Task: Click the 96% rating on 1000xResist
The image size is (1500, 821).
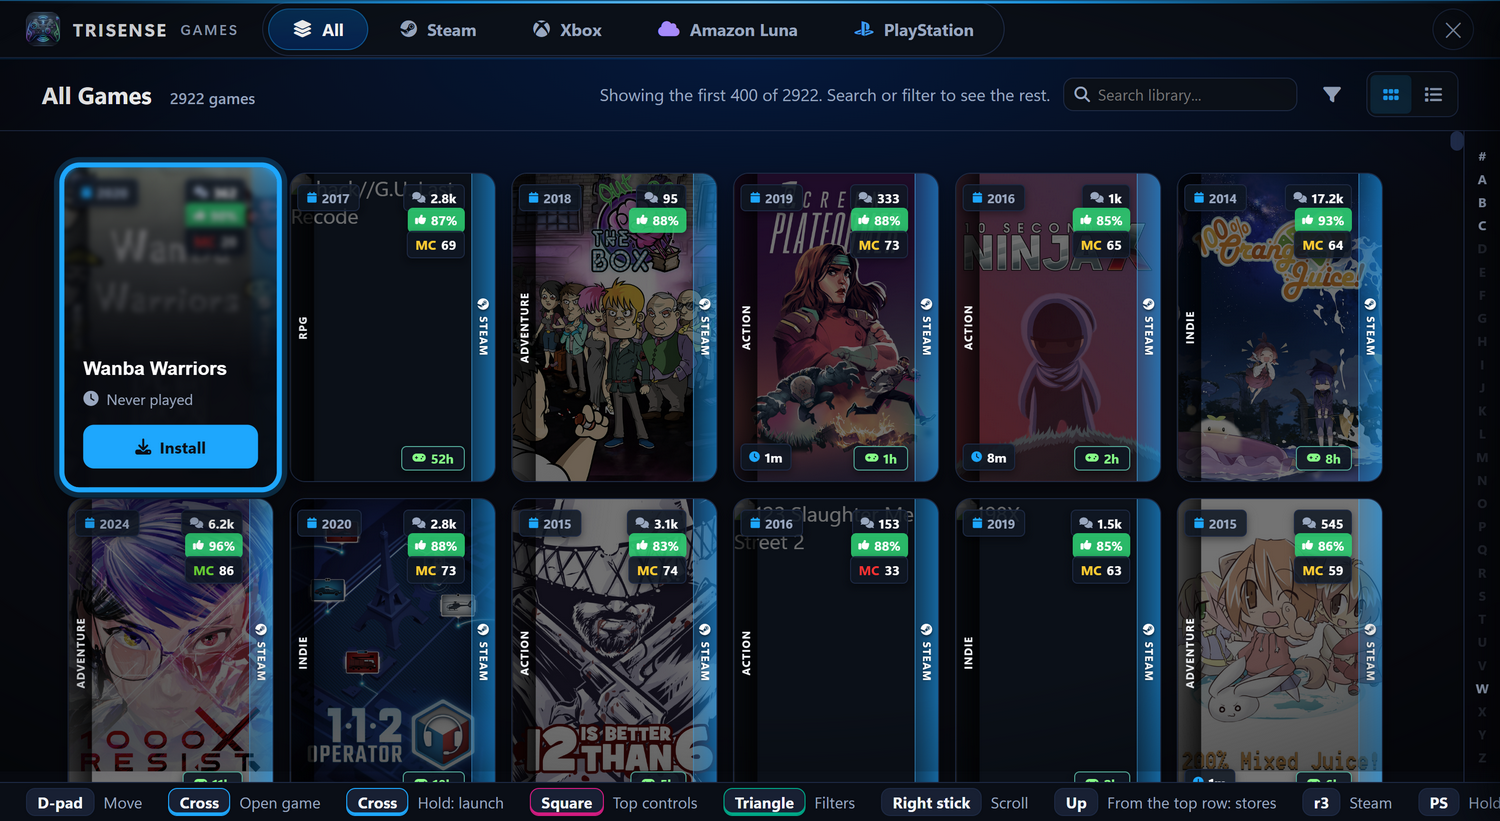Action: [x=213, y=545]
